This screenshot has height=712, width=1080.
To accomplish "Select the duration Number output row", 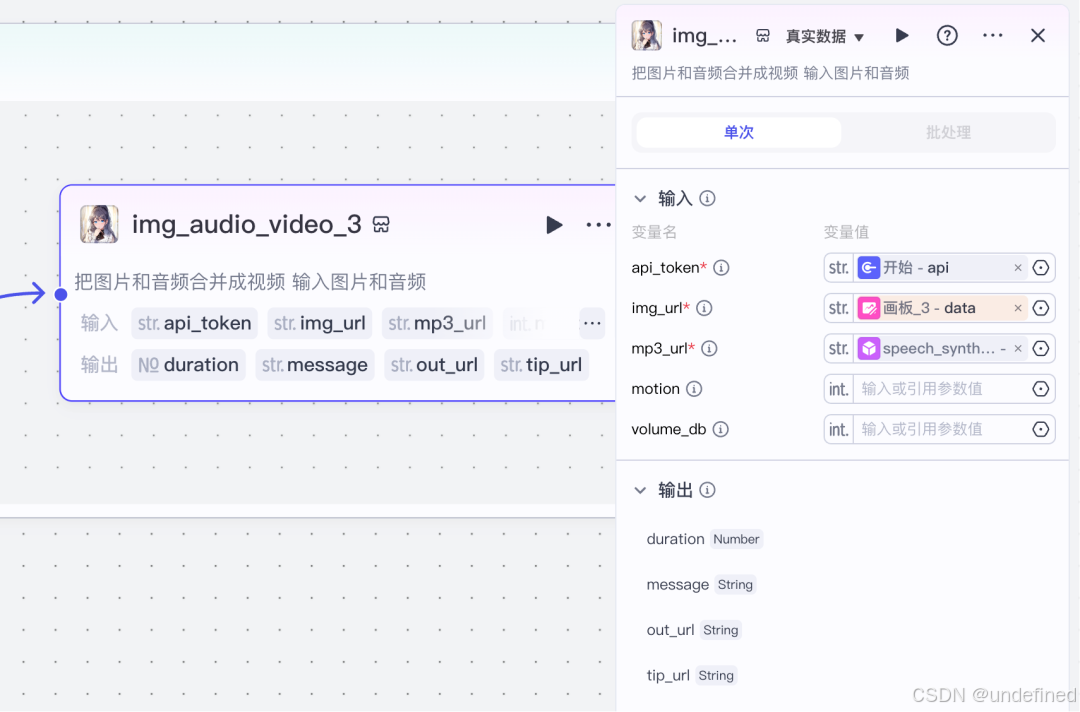I will pos(704,539).
